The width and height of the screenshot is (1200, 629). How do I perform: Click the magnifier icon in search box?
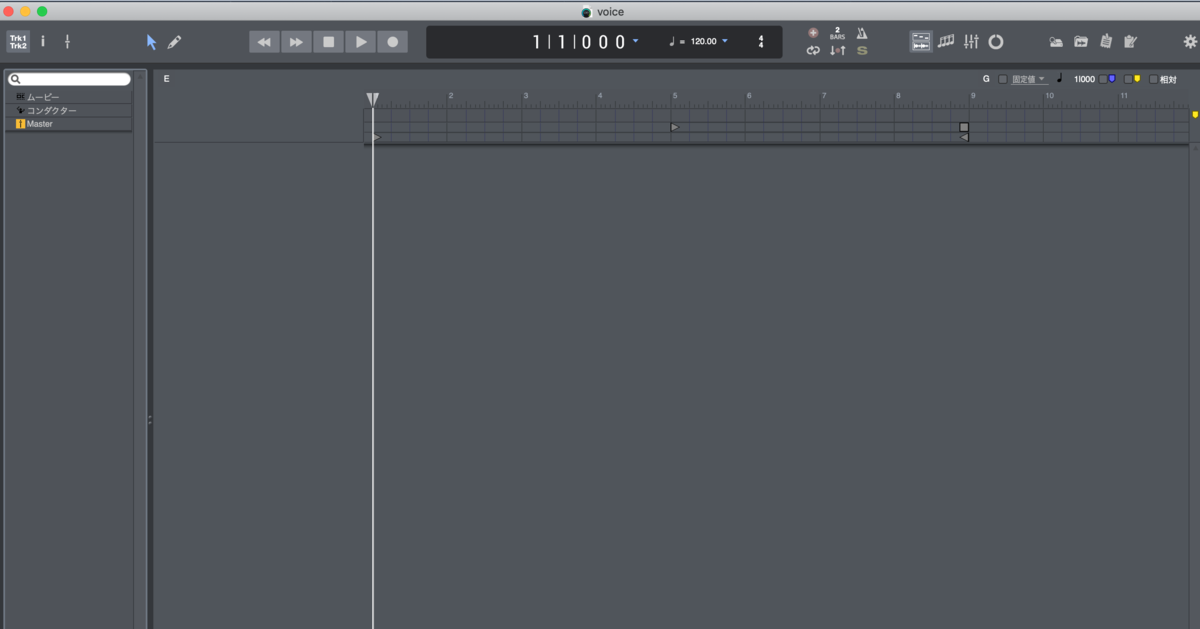pos(15,79)
